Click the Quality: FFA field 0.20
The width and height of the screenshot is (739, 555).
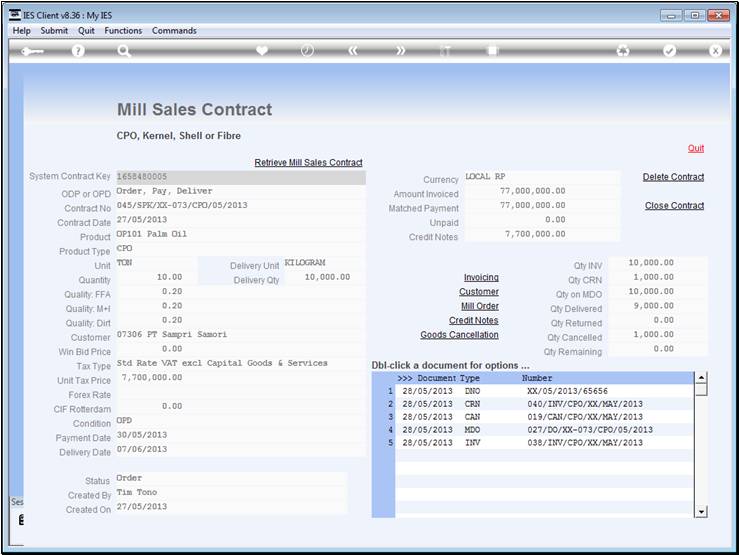click(241, 292)
